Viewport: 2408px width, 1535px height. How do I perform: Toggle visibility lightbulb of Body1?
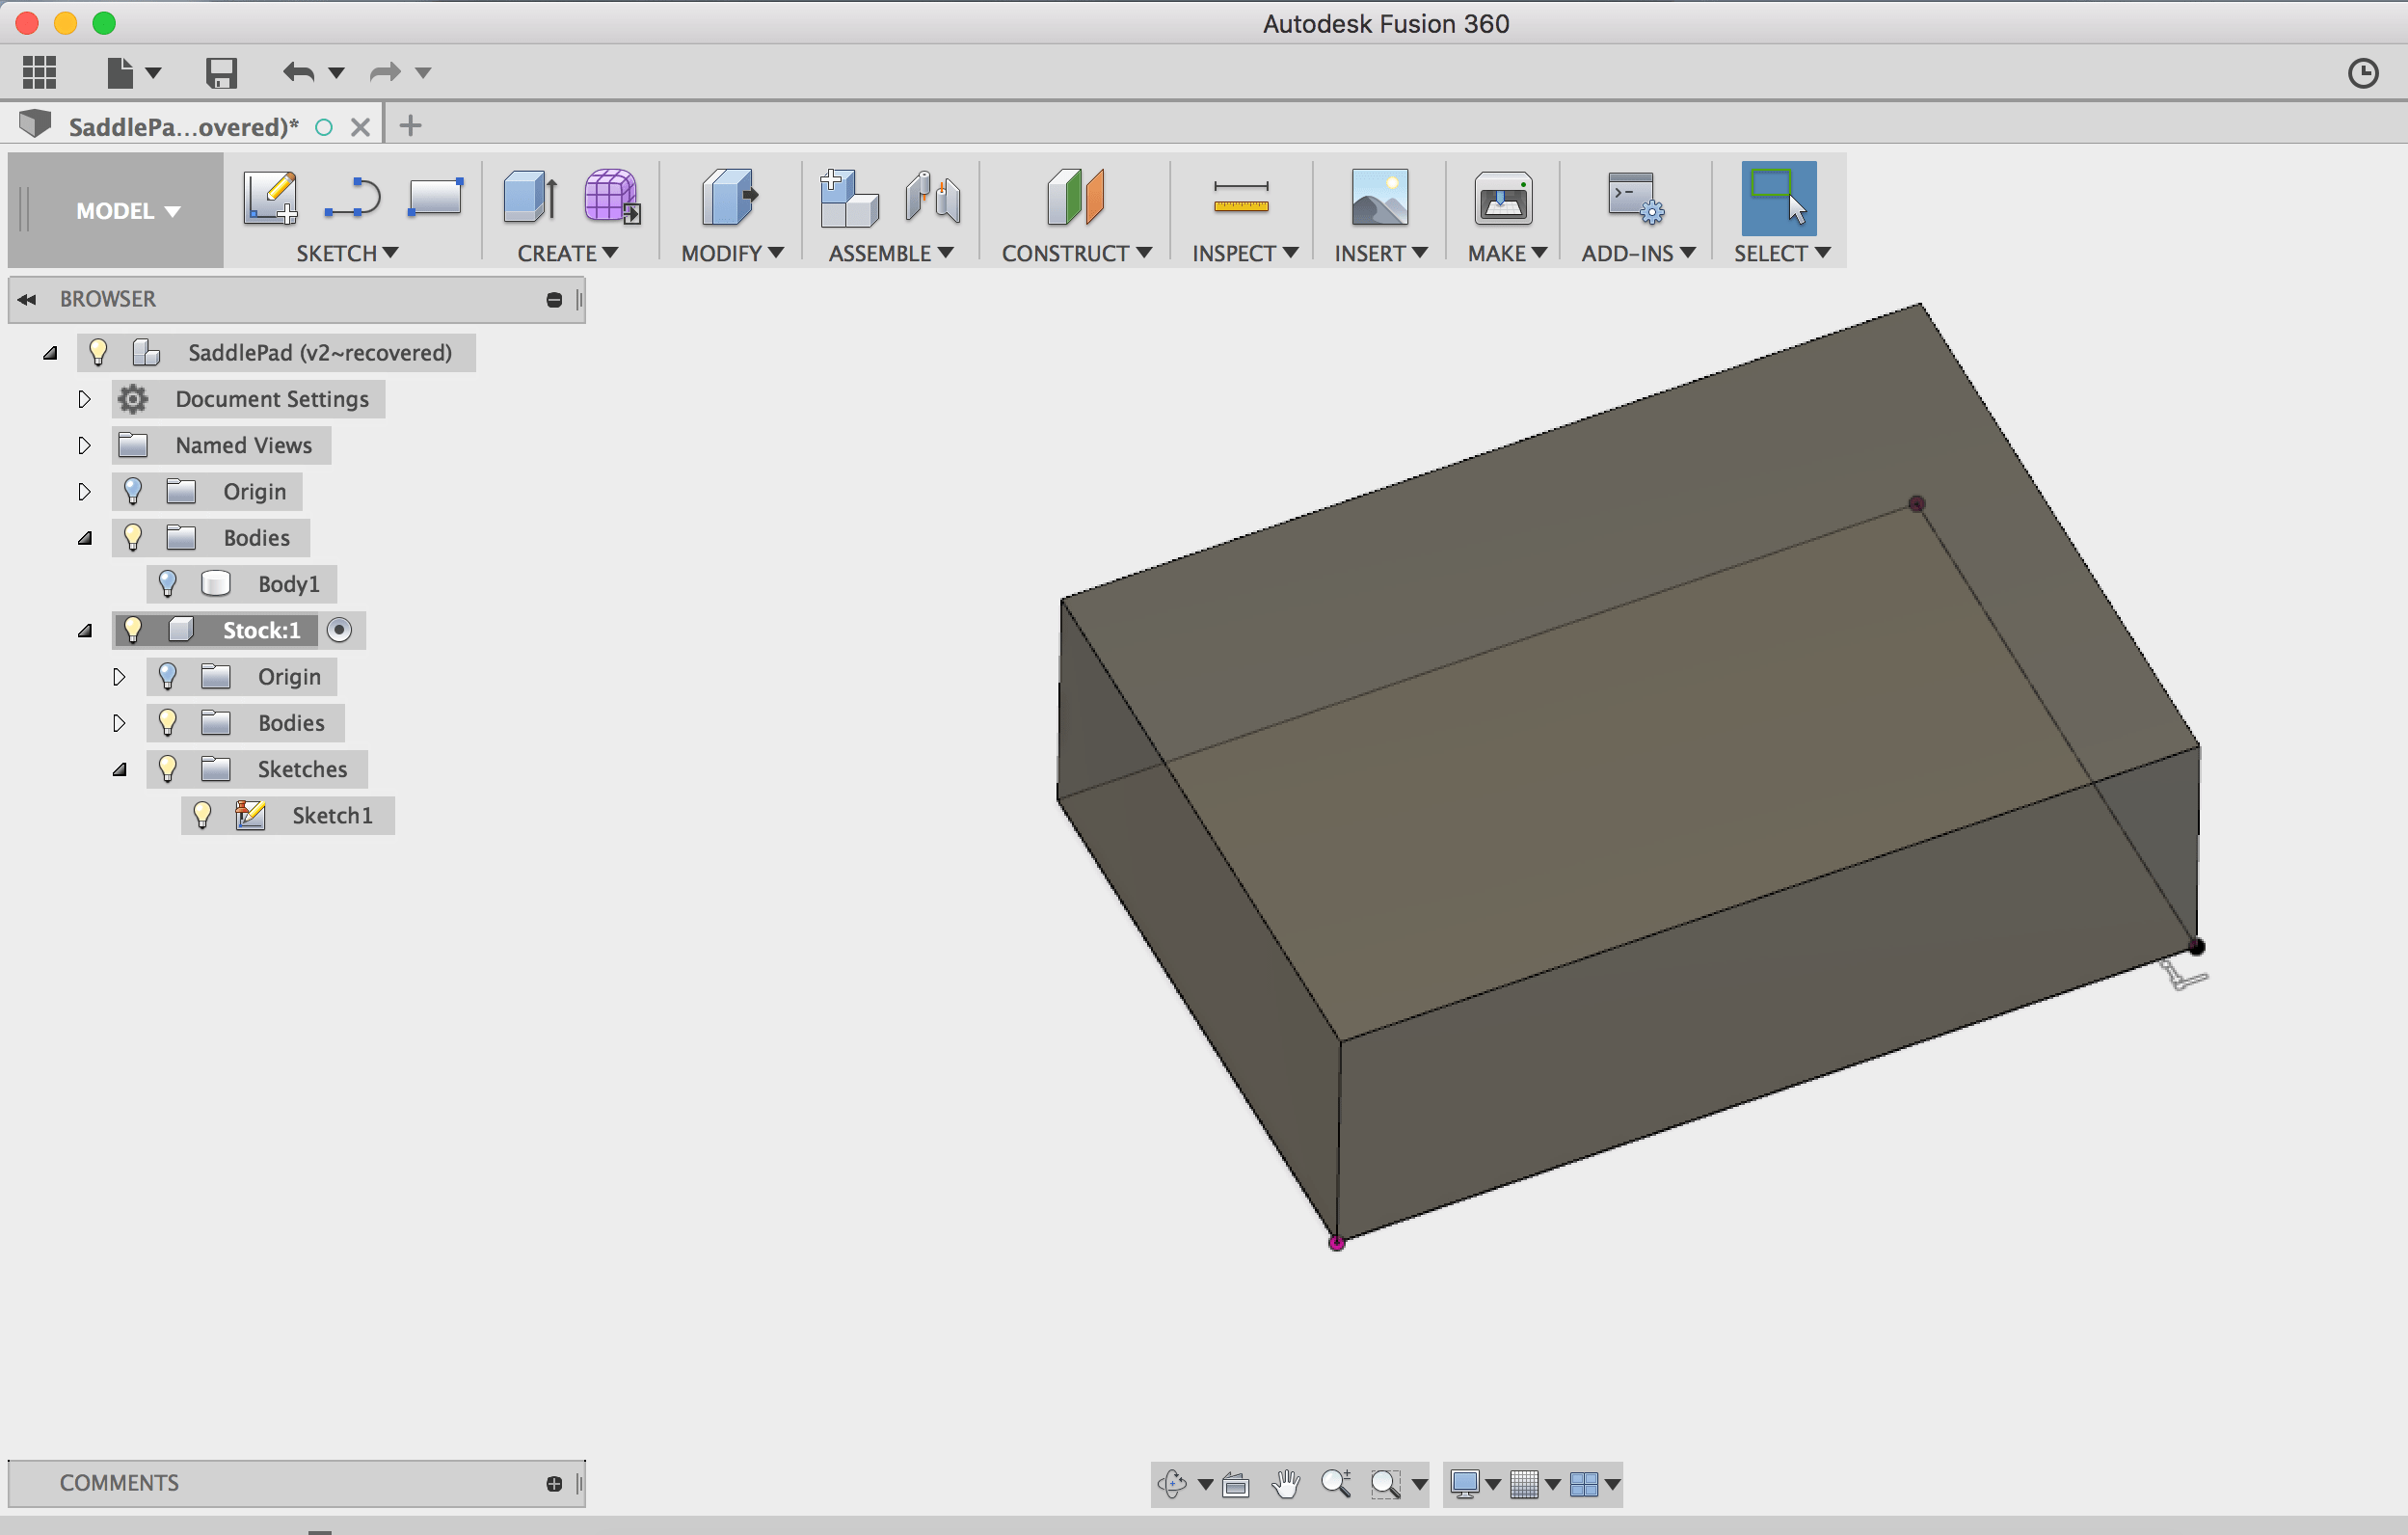point(167,584)
